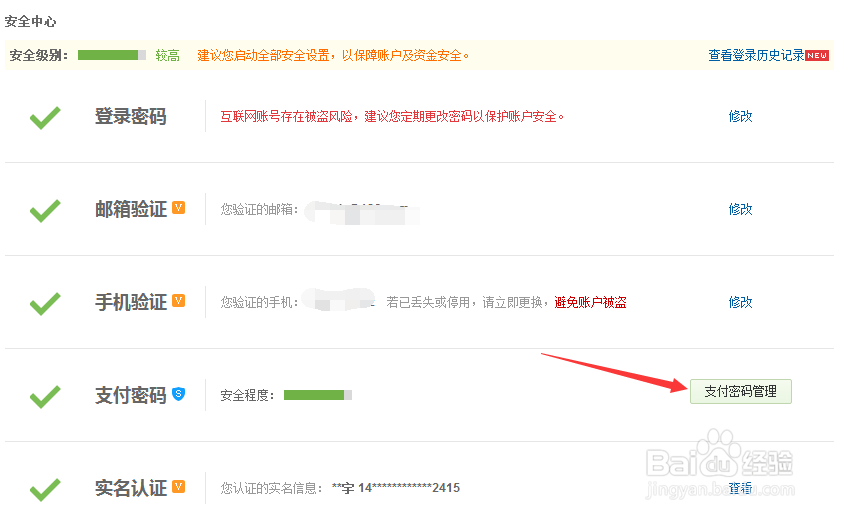Click the 安全程度 payment strength bar
Viewport: 843px width, 519px height.
(317, 395)
